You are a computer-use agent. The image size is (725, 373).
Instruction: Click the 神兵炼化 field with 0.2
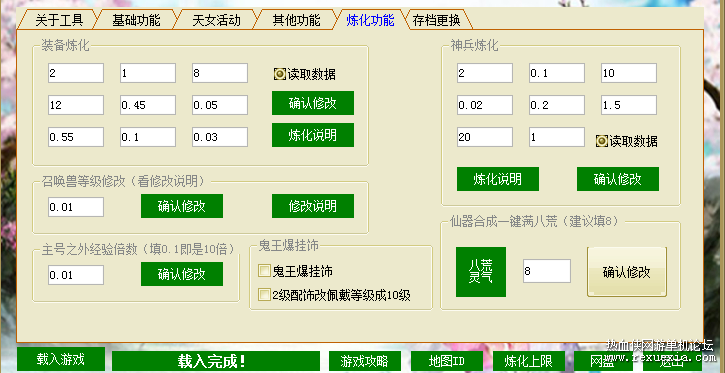click(557, 105)
